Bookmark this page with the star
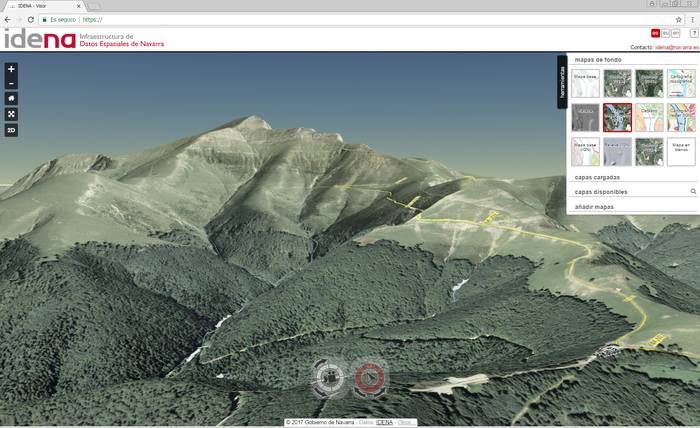700x428 pixels. (x=679, y=20)
